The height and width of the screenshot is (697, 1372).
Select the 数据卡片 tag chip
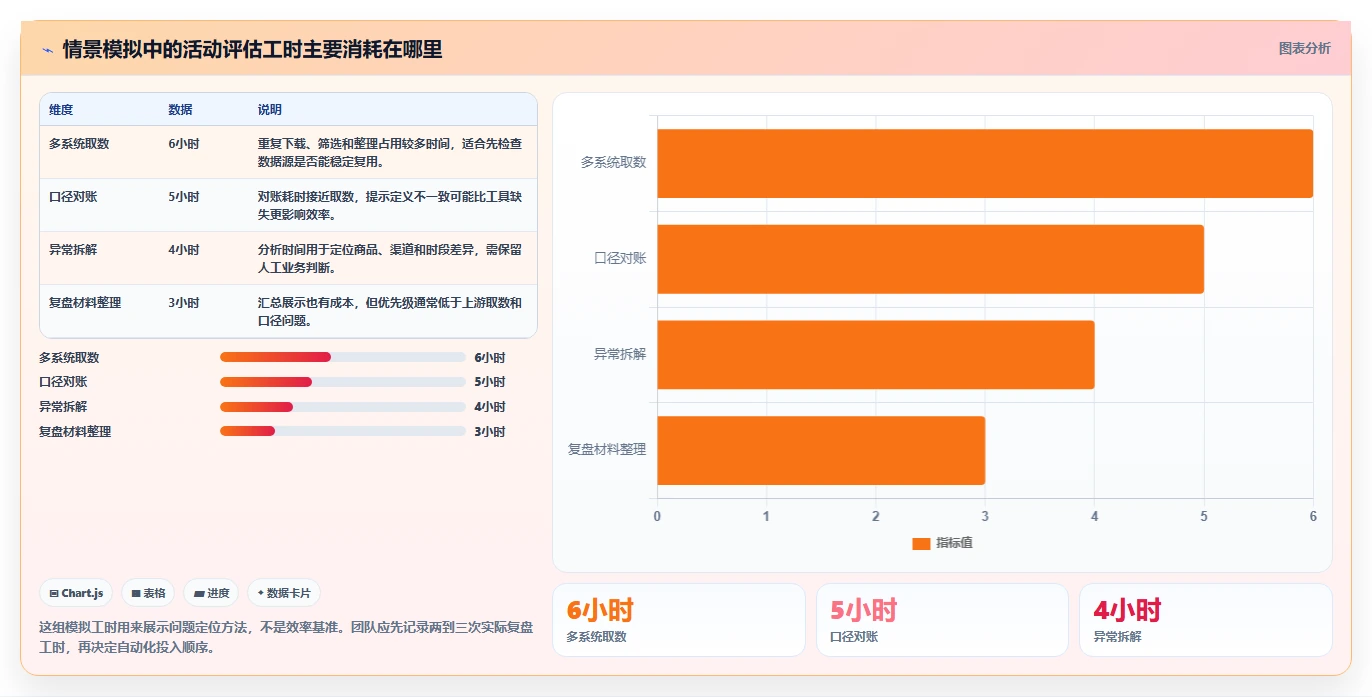tap(284, 593)
